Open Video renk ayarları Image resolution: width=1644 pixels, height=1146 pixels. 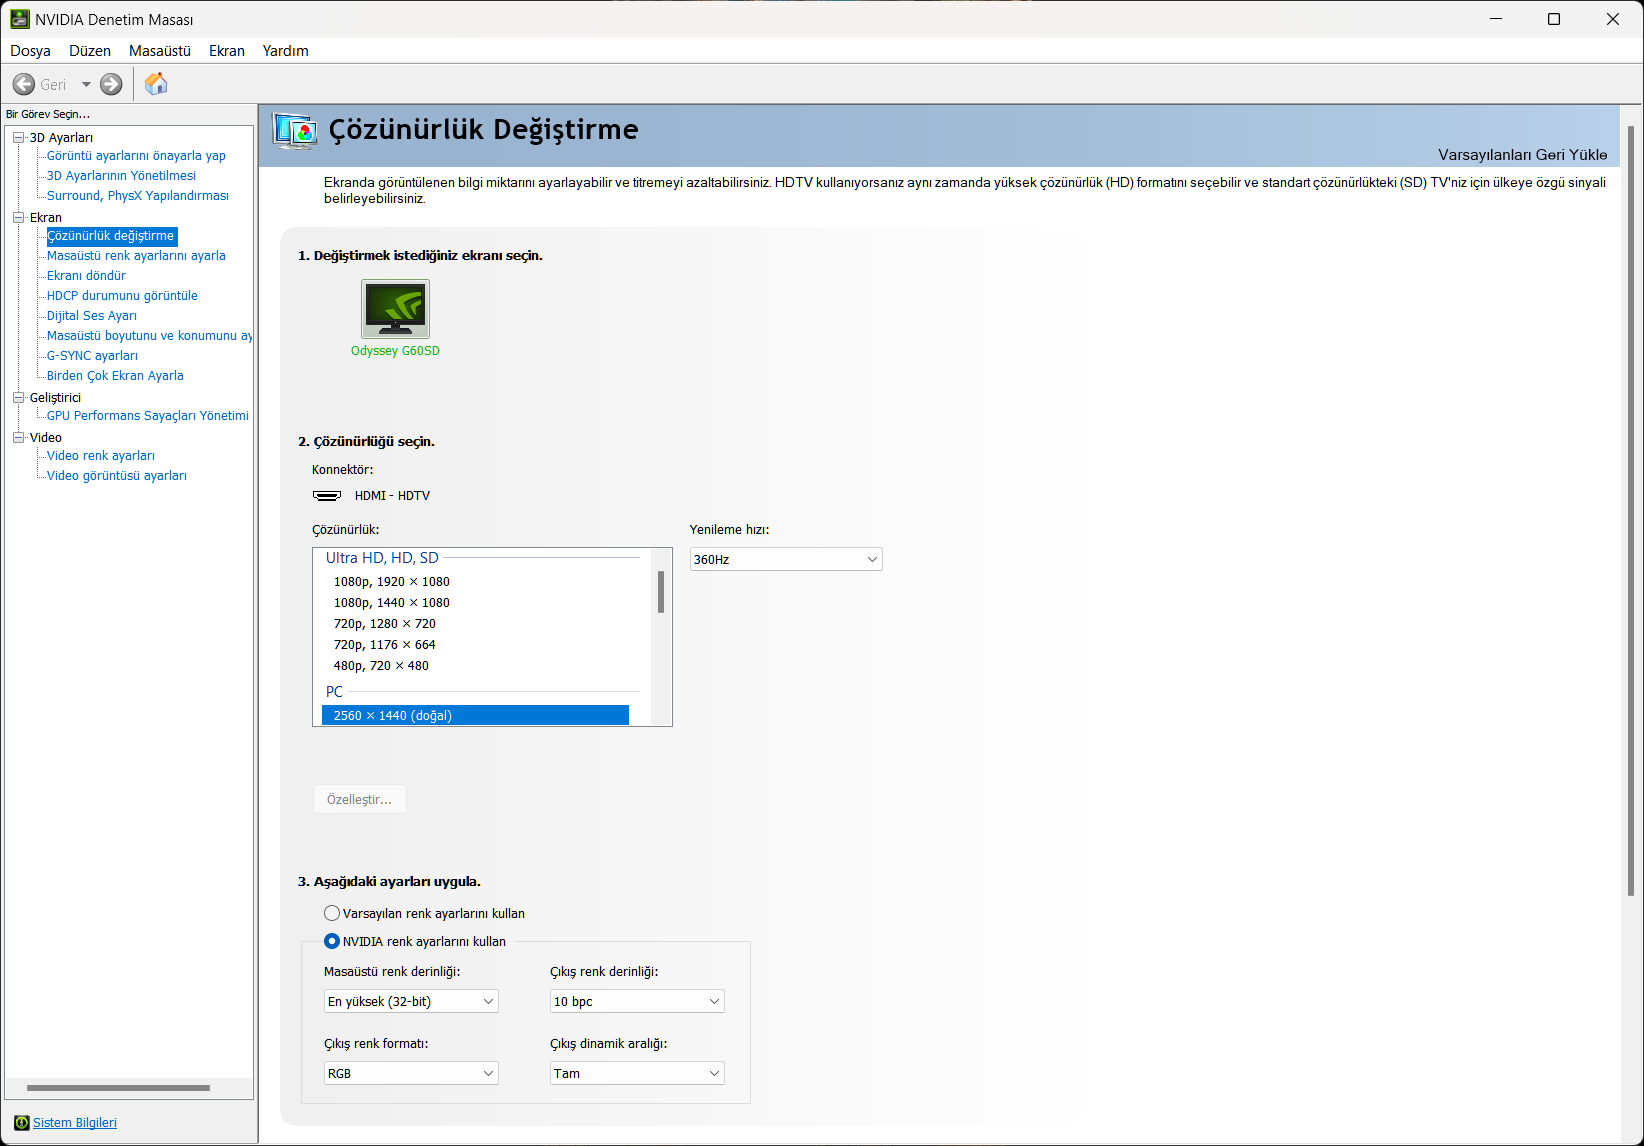[101, 456]
